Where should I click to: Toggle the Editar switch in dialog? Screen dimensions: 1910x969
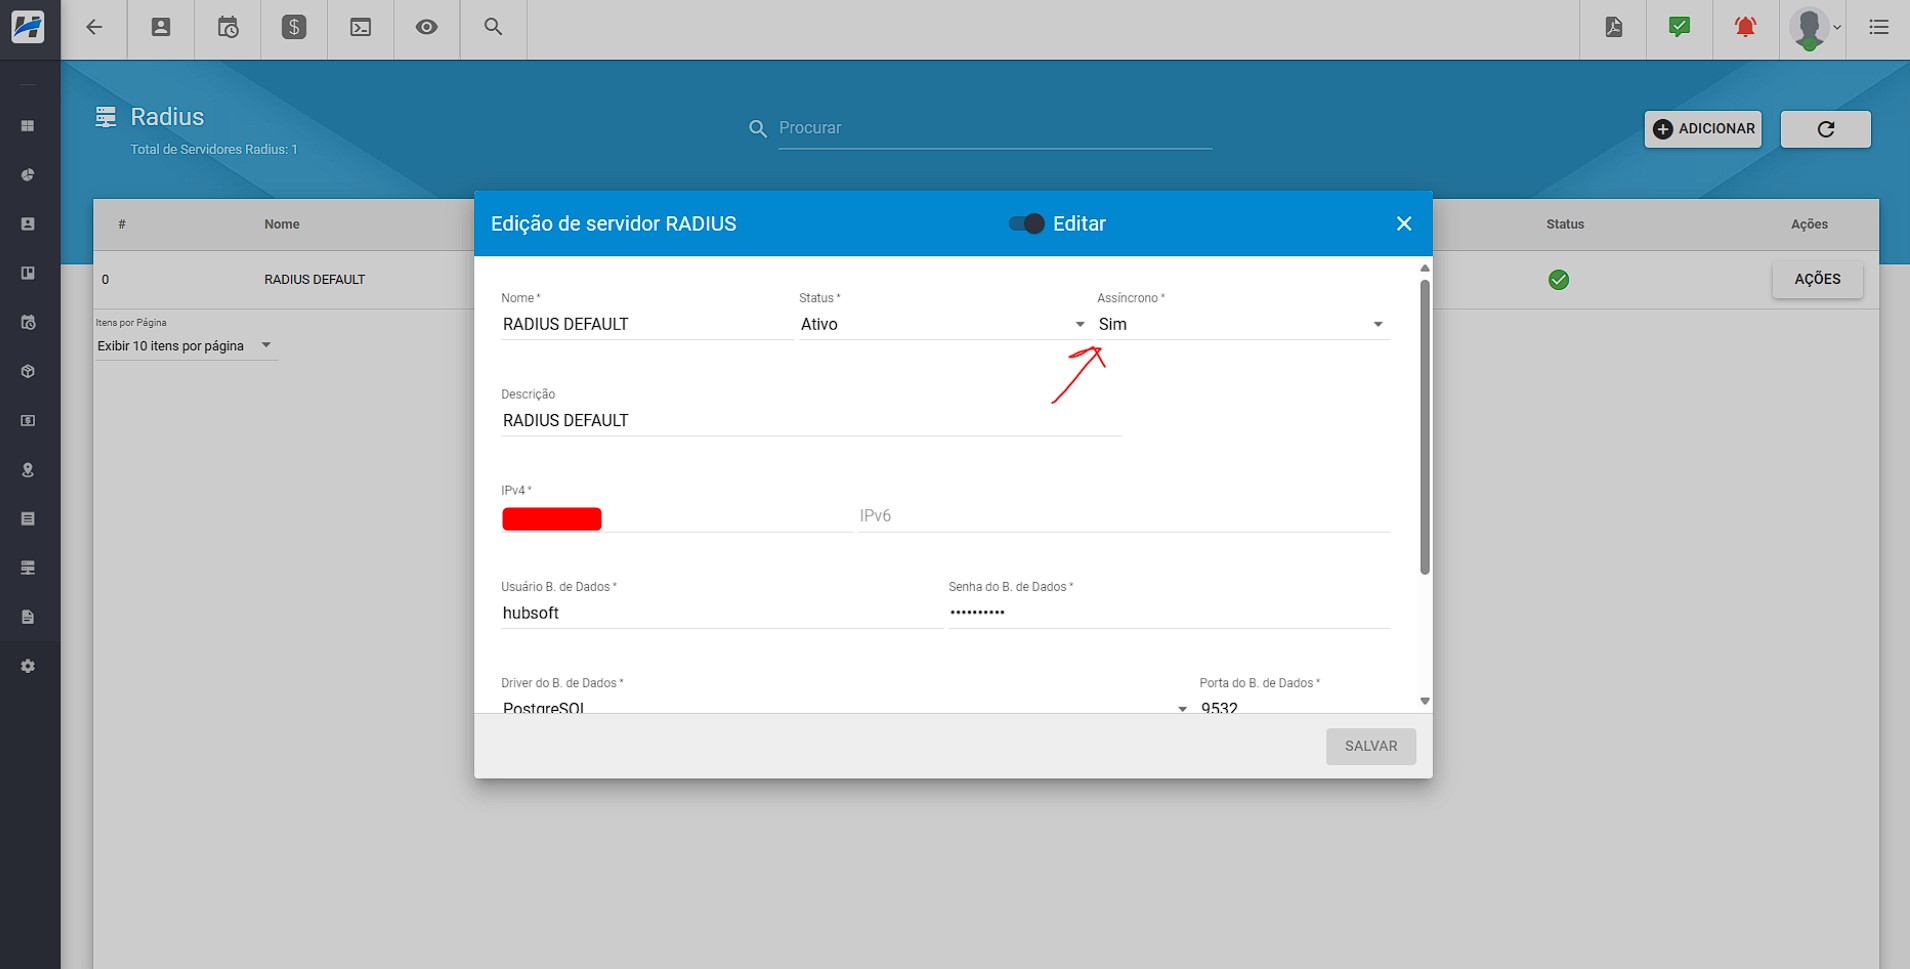pos(1027,224)
